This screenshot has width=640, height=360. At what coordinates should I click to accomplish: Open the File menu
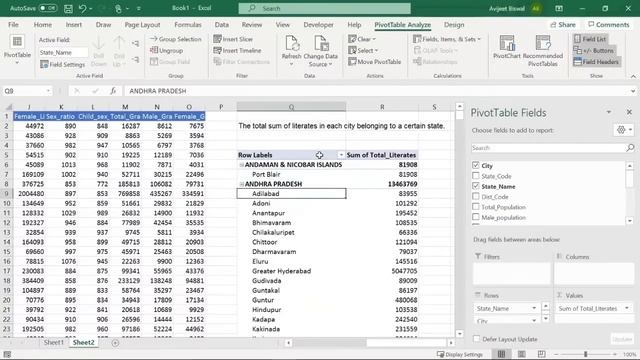pyautogui.click(x=13, y=25)
